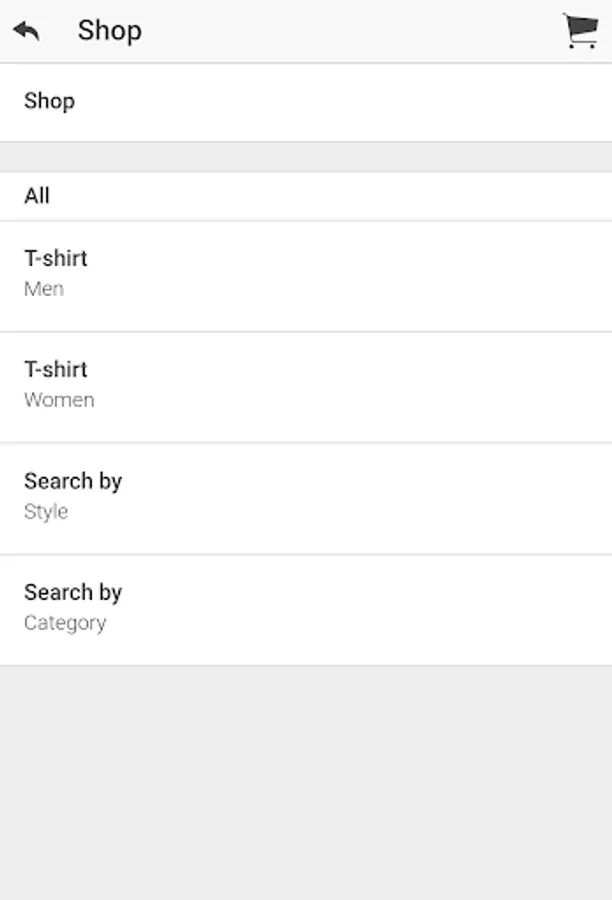This screenshot has height=900, width=612.
Task: Open T-shirt Women section
Action: 306,386
